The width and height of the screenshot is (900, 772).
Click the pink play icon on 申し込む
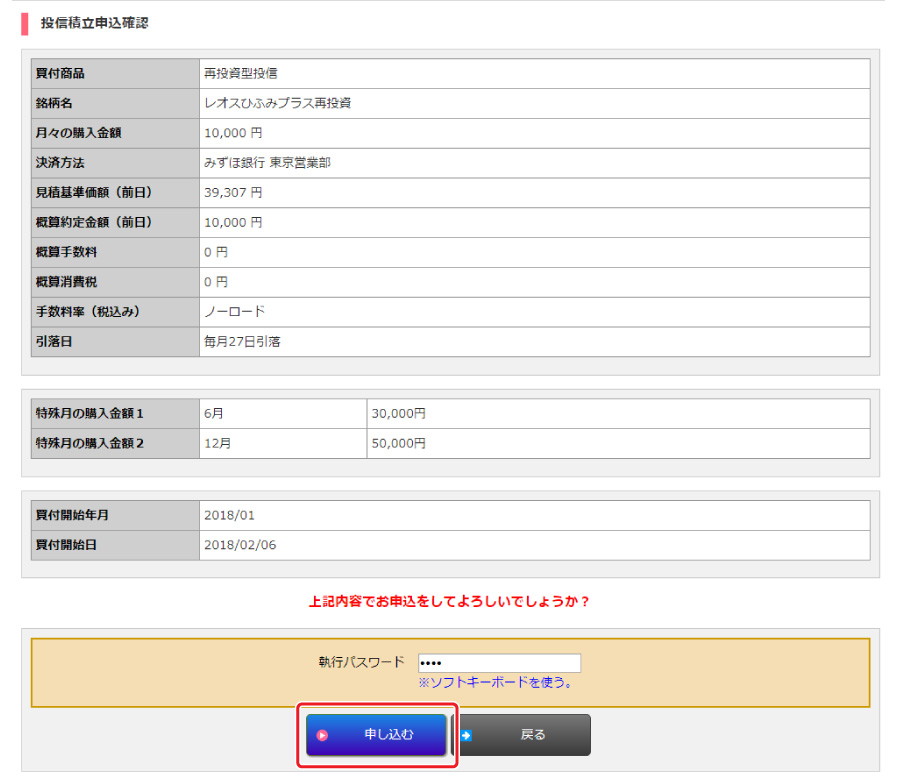click(x=323, y=735)
